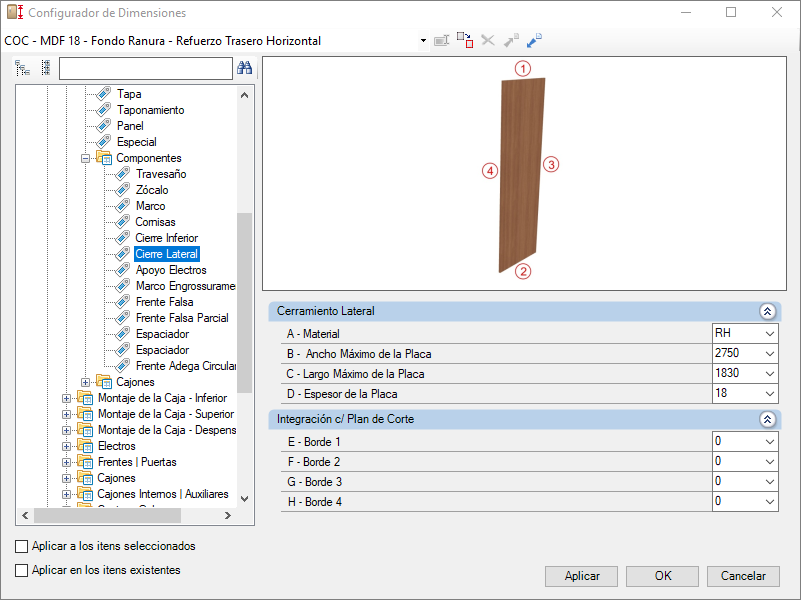Expand the Cajones Internos | Auxiliares node

coord(66,494)
